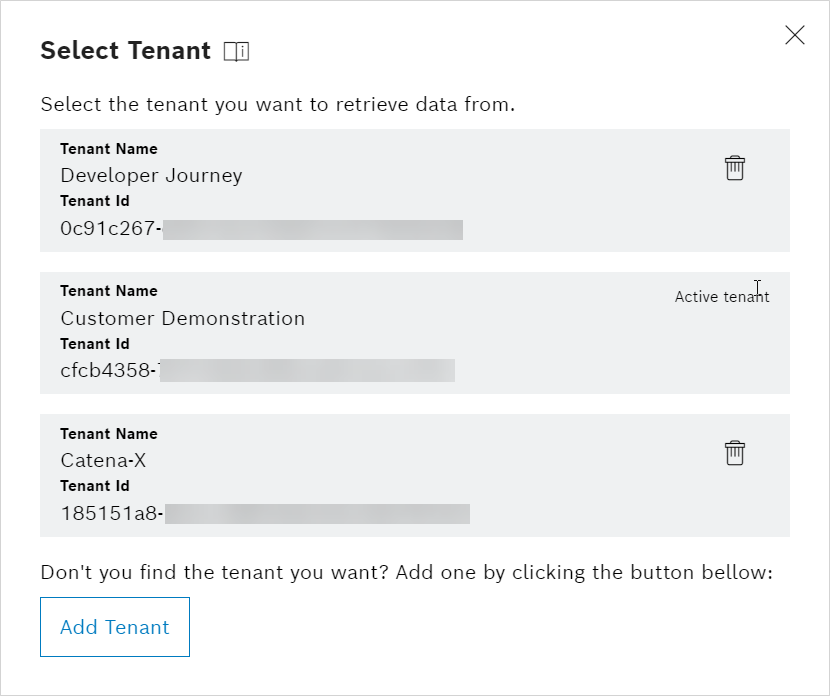Pick the Catena-X tenant name
The image size is (830, 696).
(104, 461)
